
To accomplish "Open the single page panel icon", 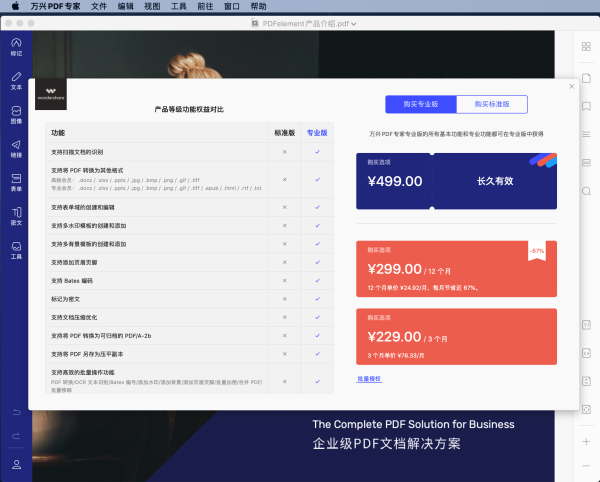I will point(586,78).
